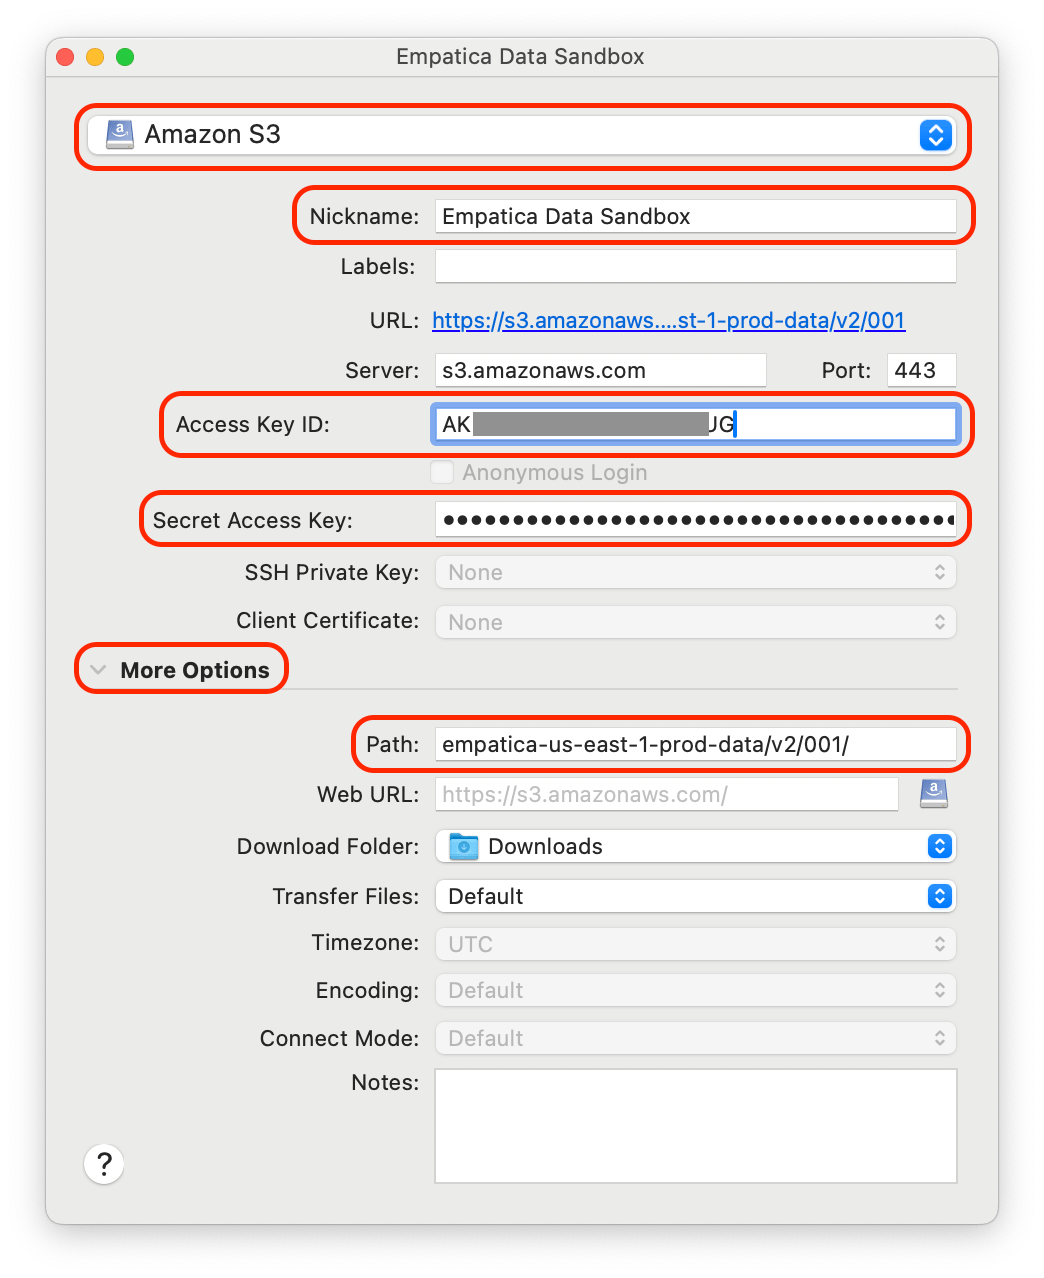Image resolution: width=1044 pixels, height=1278 pixels.
Task: Open the SSH Private Key selector
Action: coord(938,572)
